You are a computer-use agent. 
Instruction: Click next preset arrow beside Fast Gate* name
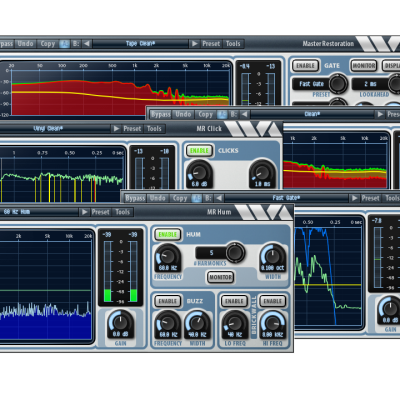[x=354, y=198]
